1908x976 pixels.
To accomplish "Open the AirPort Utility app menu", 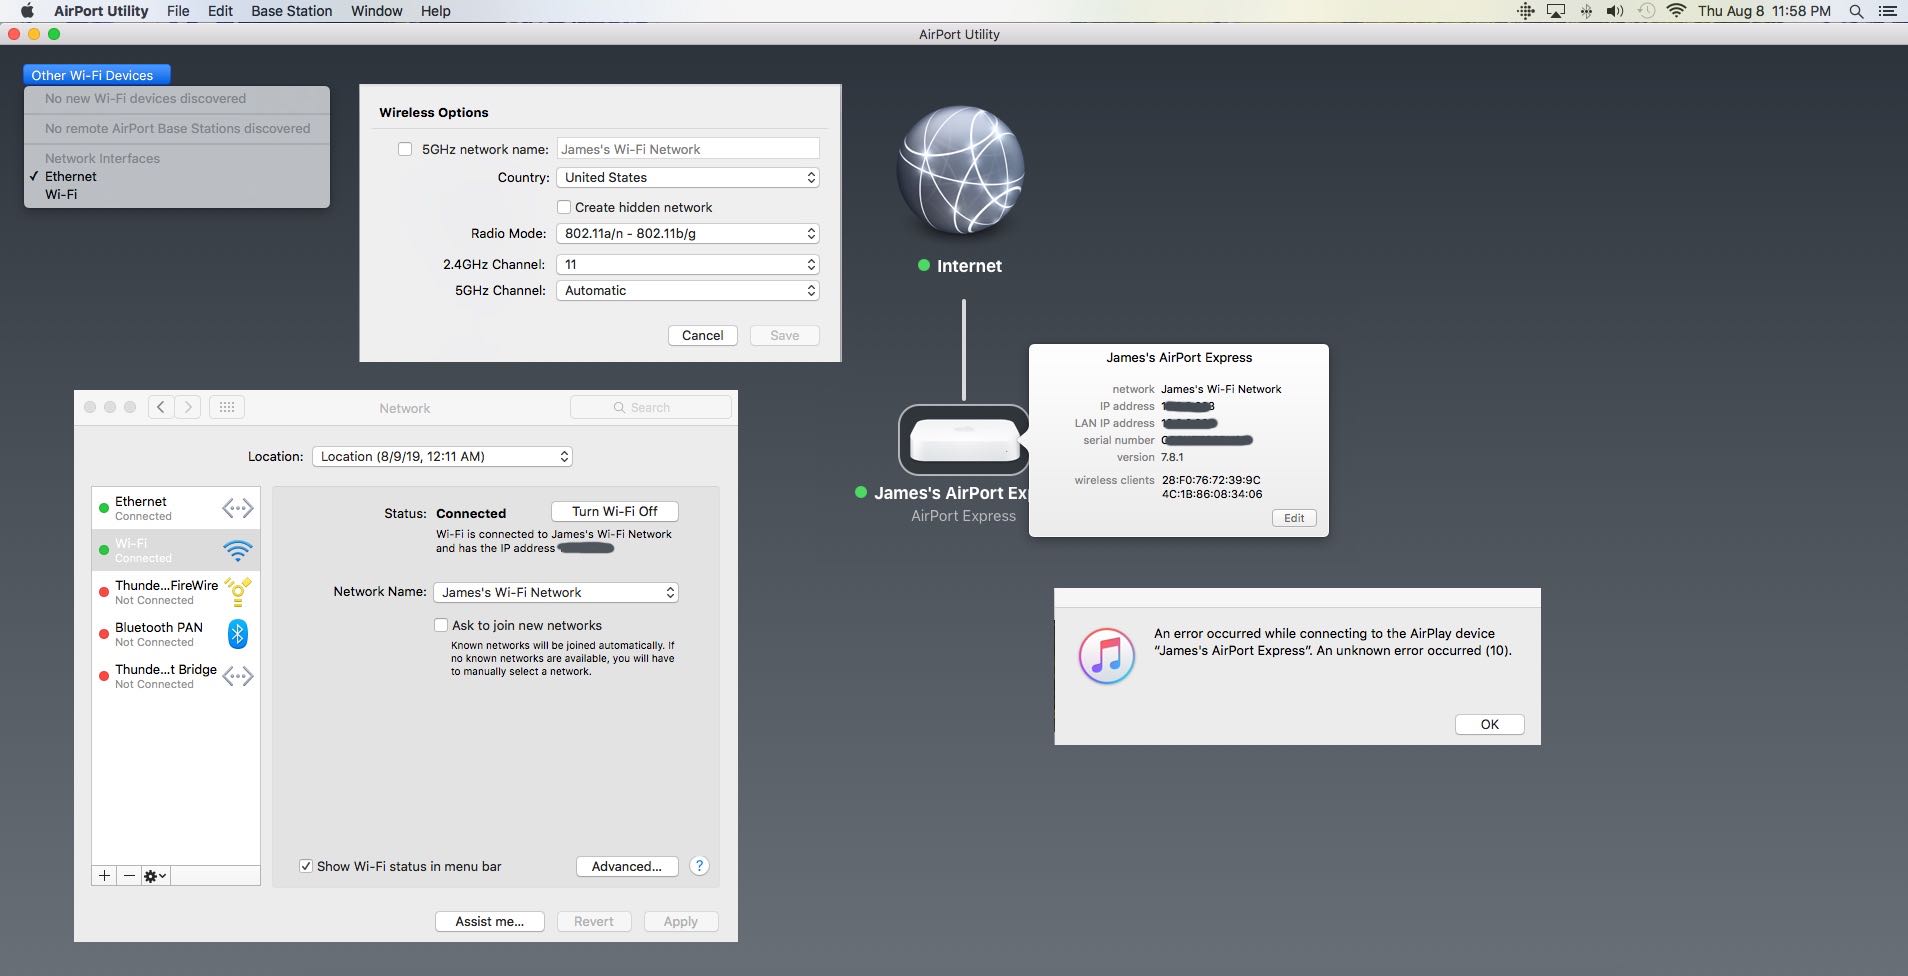I will (x=101, y=11).
